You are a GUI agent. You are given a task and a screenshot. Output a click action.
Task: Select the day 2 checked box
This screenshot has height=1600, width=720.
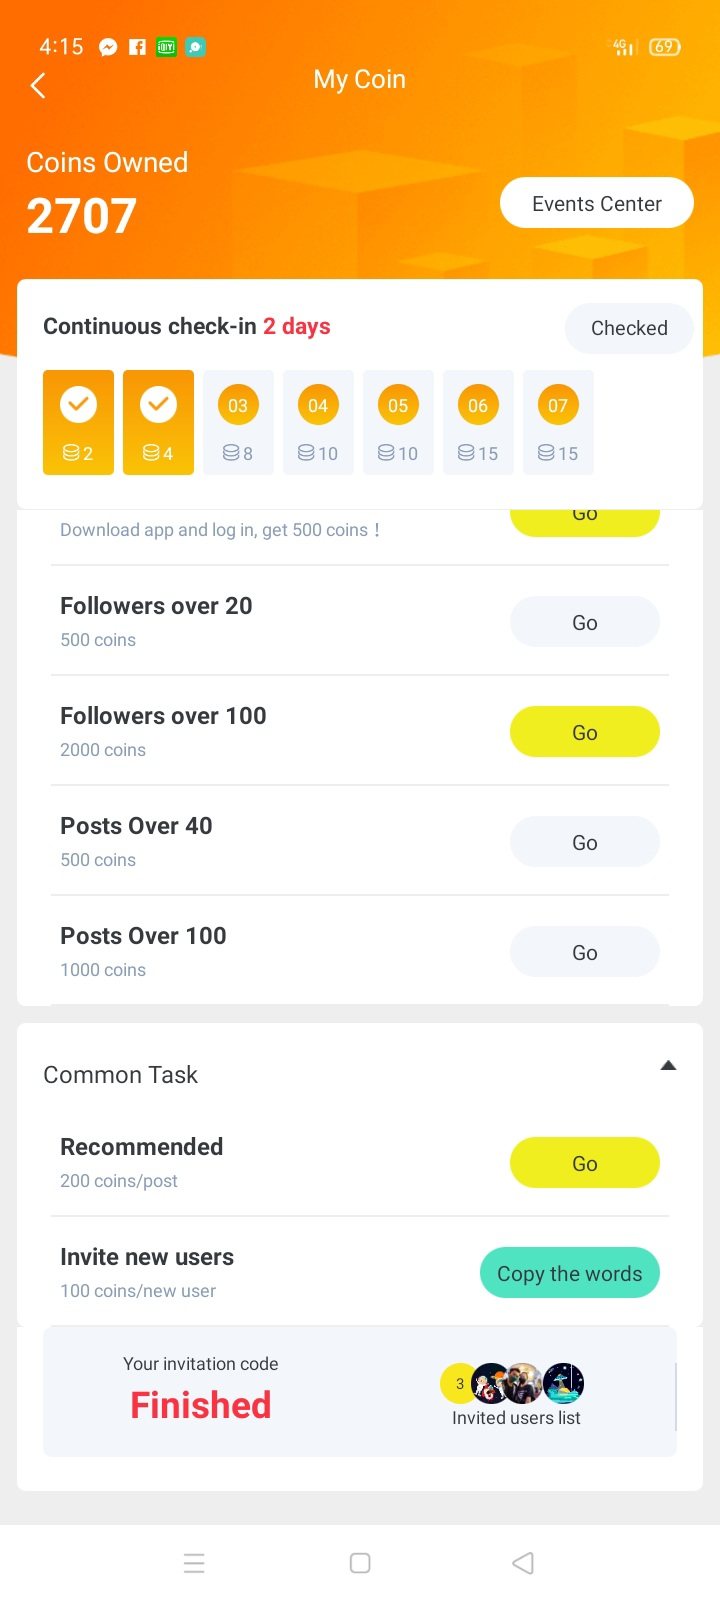pos(158,422)
